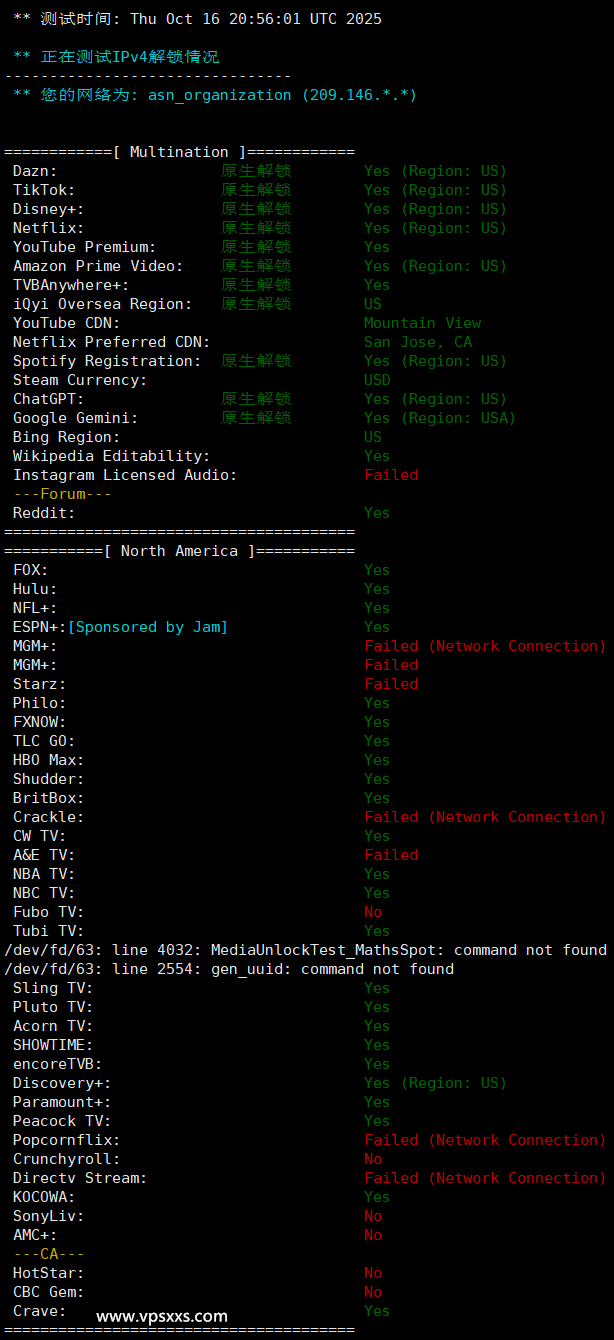The height and width of the screenshot is (1340, 614).
Task: Select the Reddit row label
Action: [x=44, y=513]
